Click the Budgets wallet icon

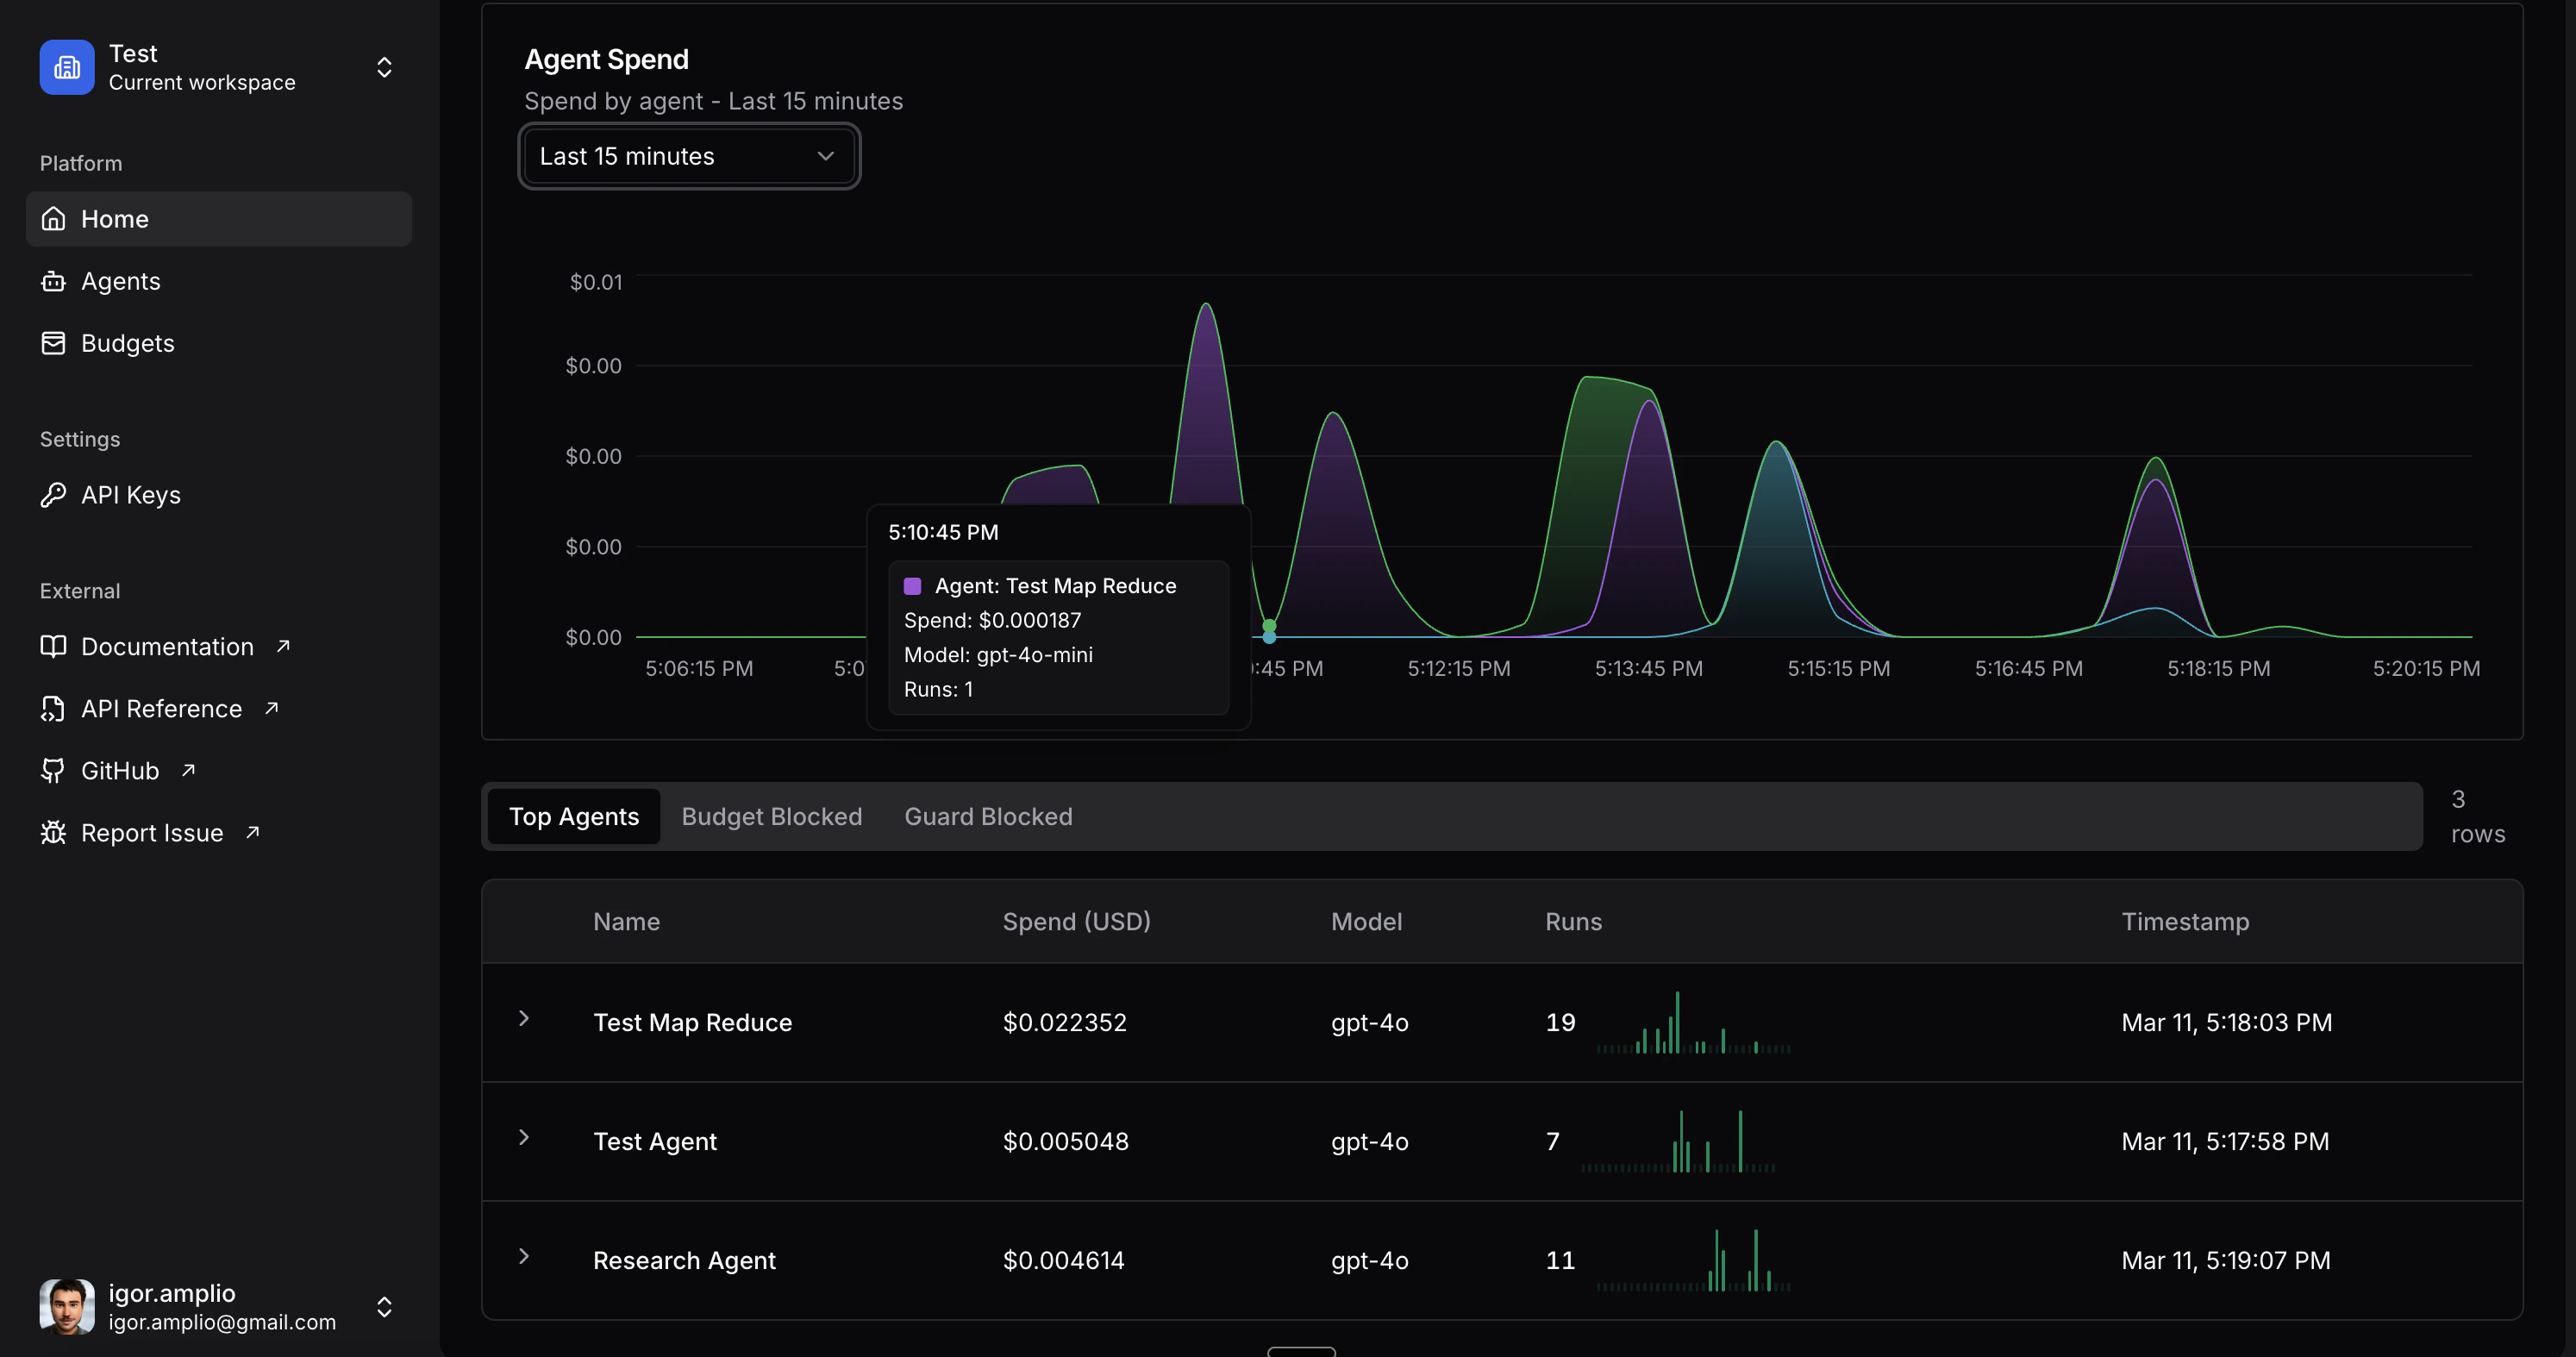53,343
